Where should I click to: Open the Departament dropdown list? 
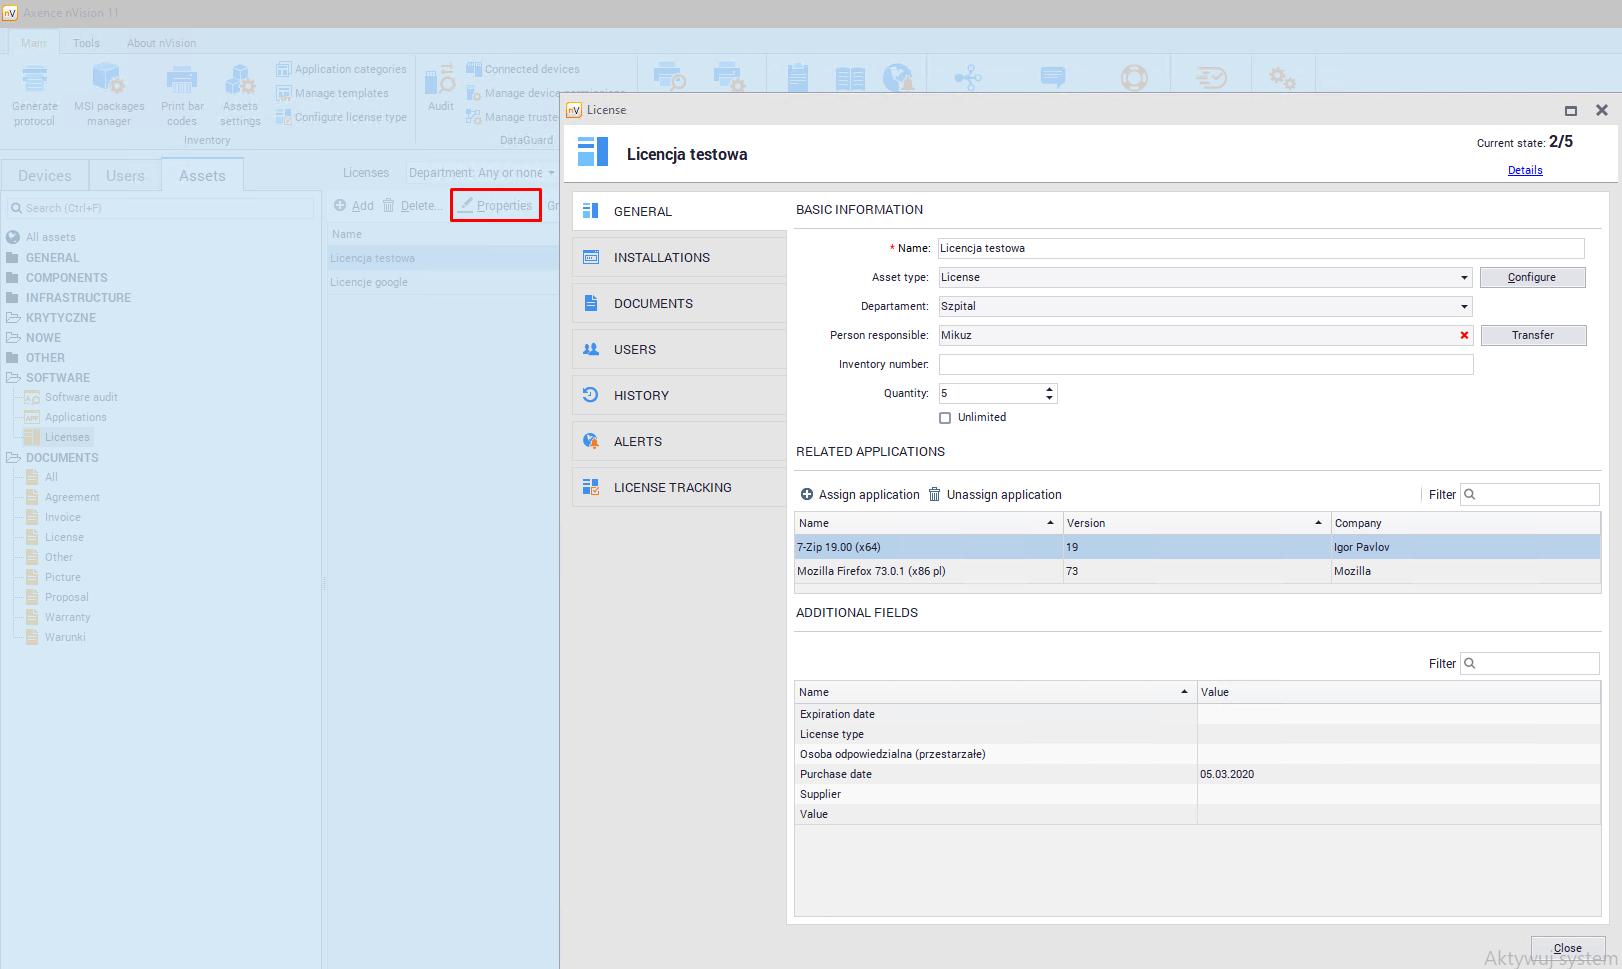pos(1464,306)
